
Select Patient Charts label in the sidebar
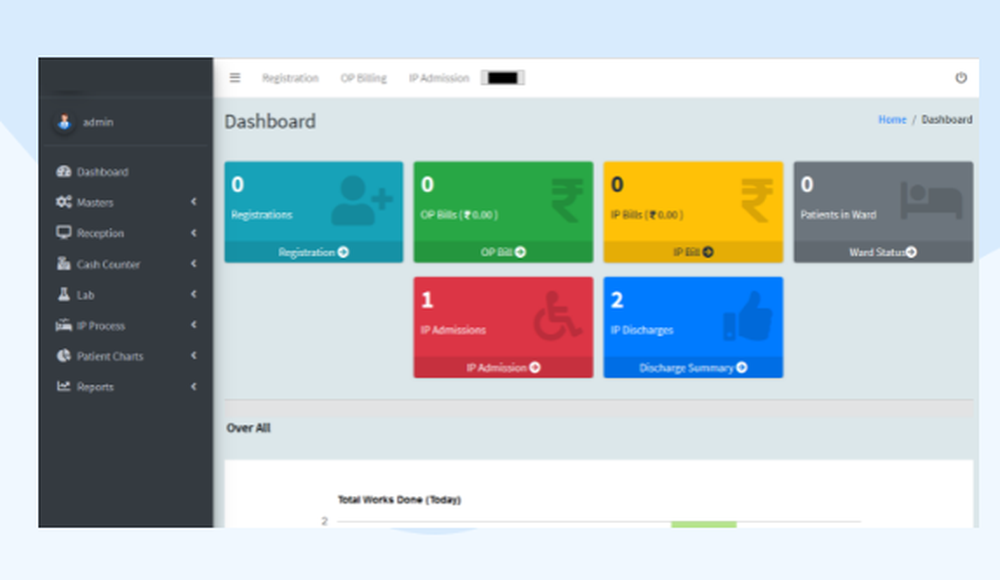tap(110, 356)
